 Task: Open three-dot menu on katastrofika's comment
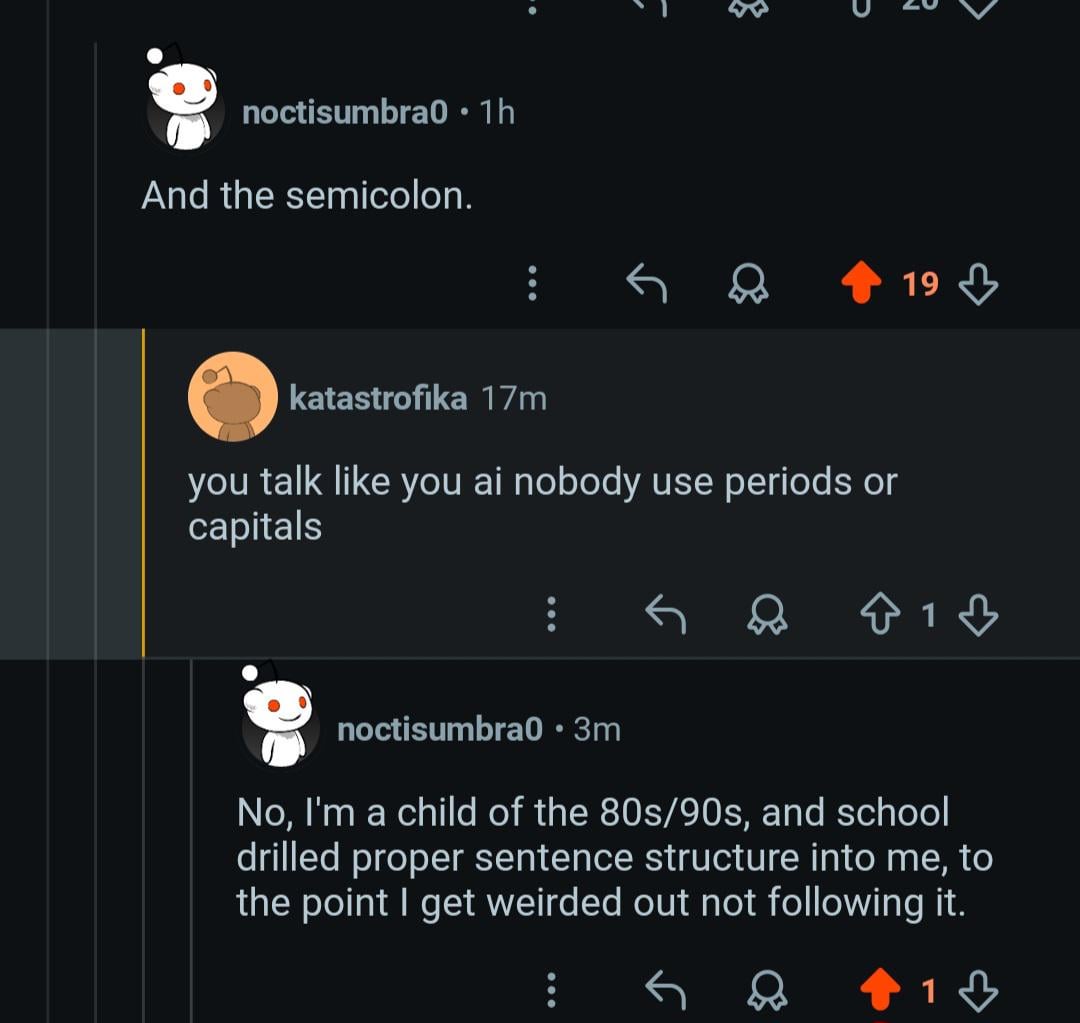[x=551, y=614]
